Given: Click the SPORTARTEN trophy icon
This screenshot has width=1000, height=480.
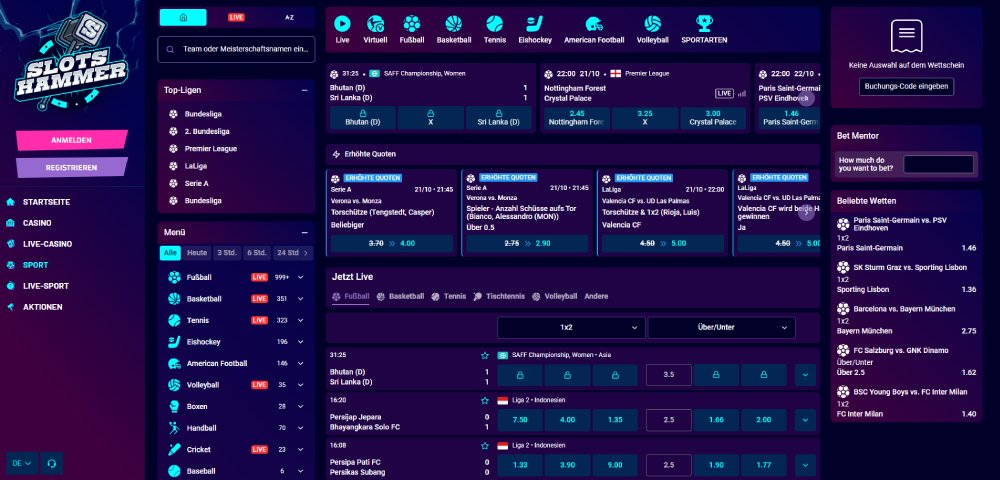Looking at the screenshot, I should pos(704,23).
